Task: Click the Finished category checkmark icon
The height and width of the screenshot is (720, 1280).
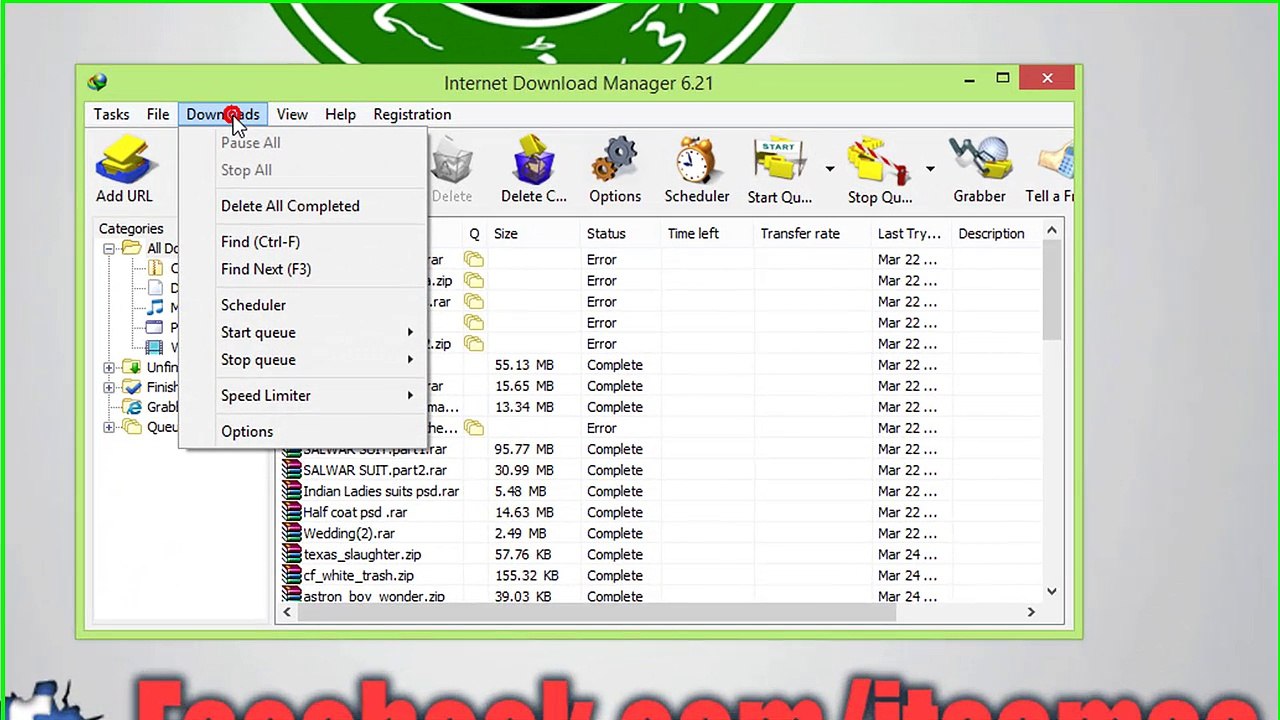Action: (131, 387)
